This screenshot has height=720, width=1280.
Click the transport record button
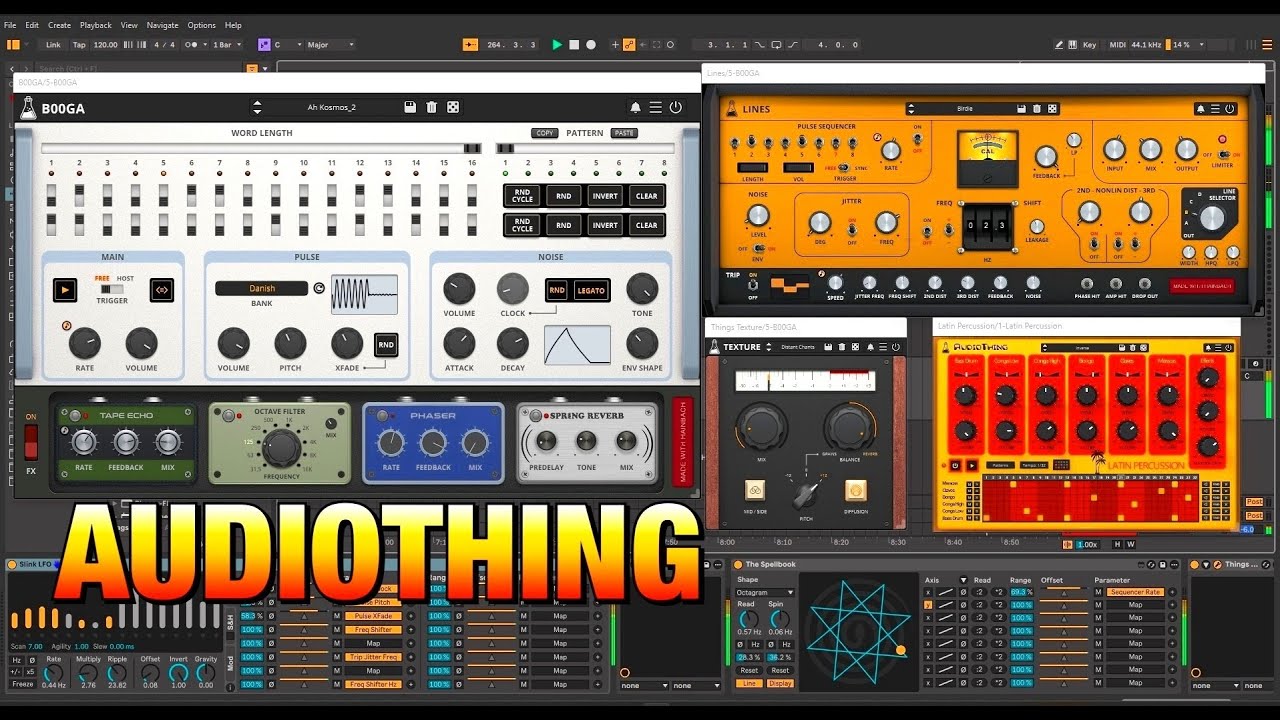tap(591, 45)
